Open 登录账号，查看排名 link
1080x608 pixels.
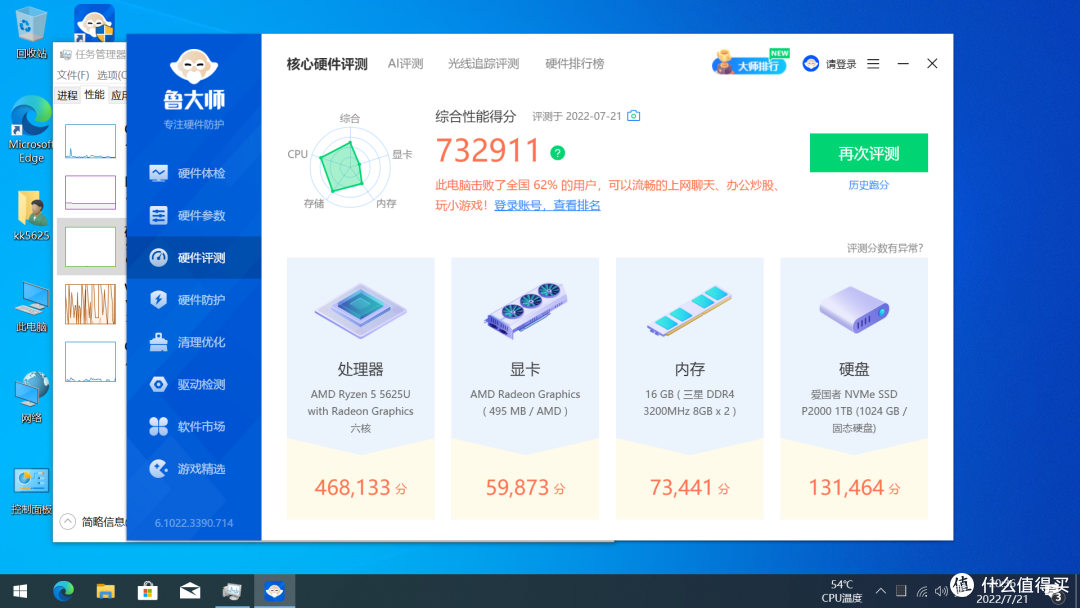point(547,205)
